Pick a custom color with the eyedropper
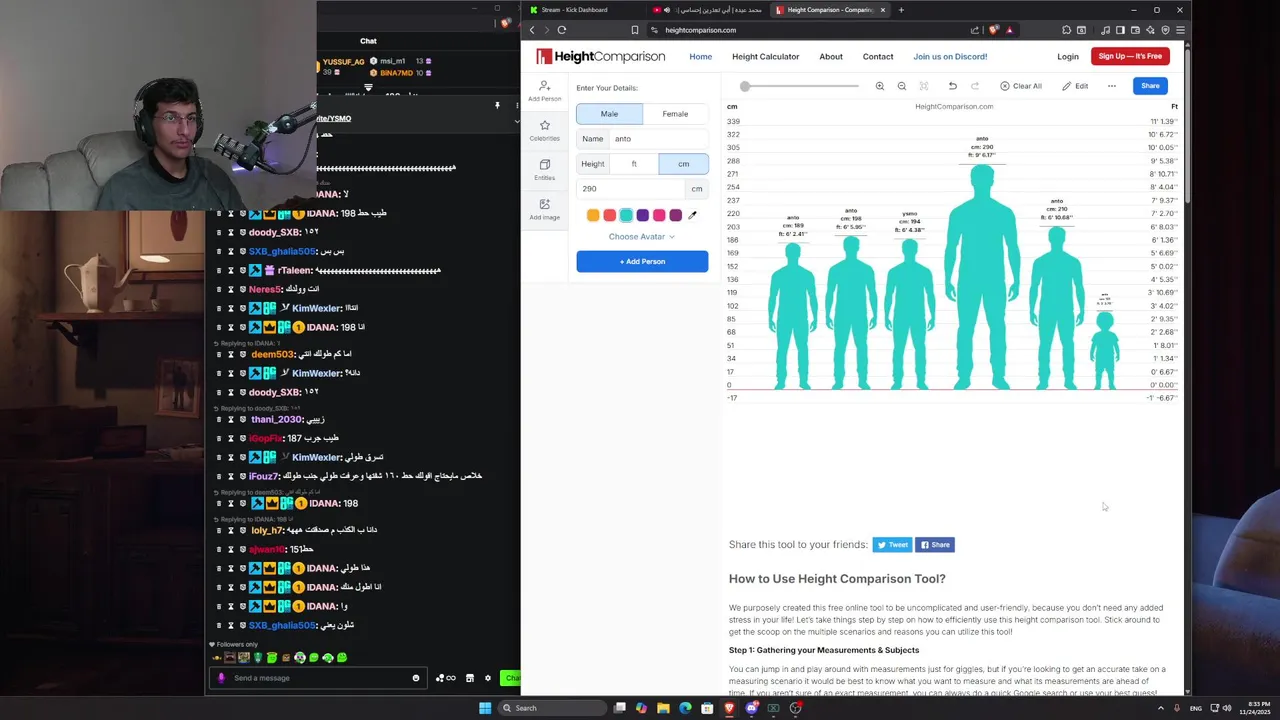1280x720 pixels. [x=692, y=215]
